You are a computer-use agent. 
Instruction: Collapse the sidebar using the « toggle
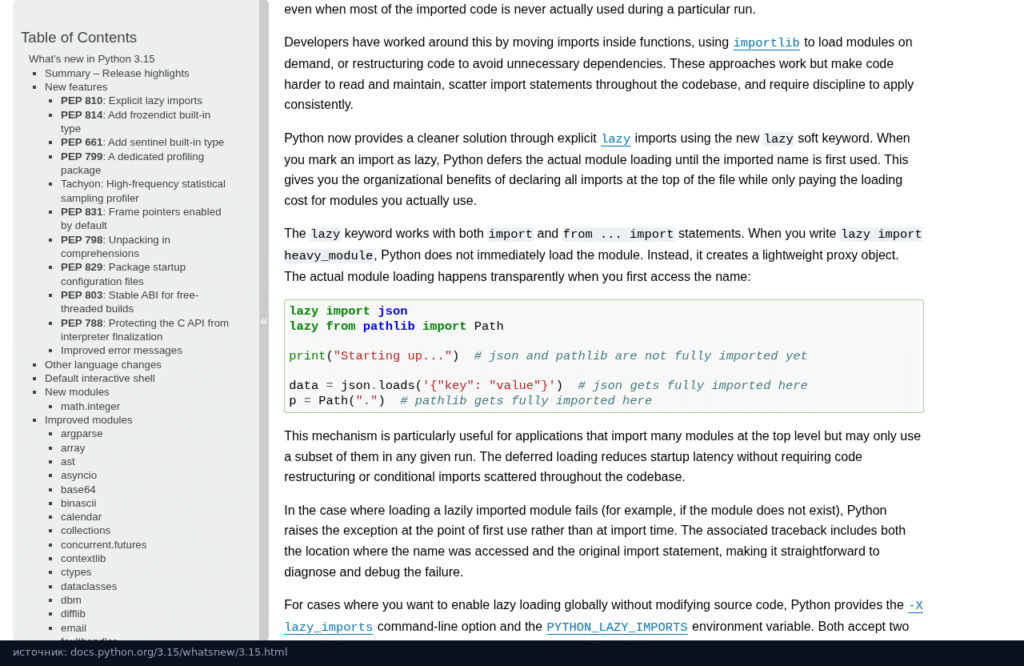(x=264, y=321)
